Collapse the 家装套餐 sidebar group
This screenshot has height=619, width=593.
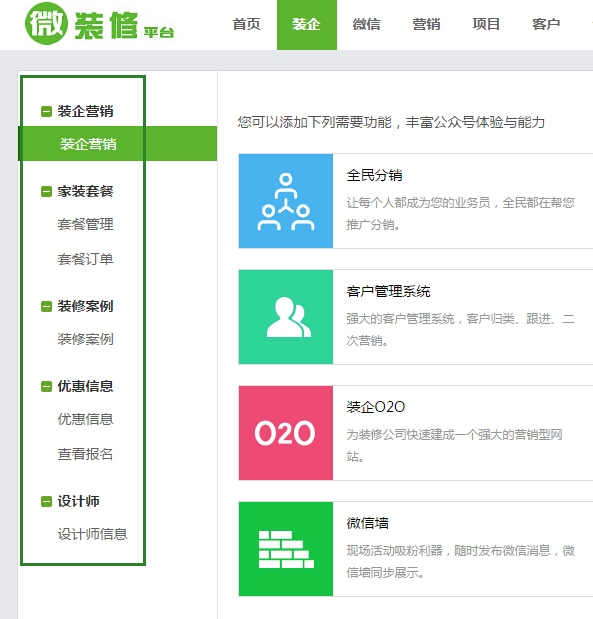(46, 192)
